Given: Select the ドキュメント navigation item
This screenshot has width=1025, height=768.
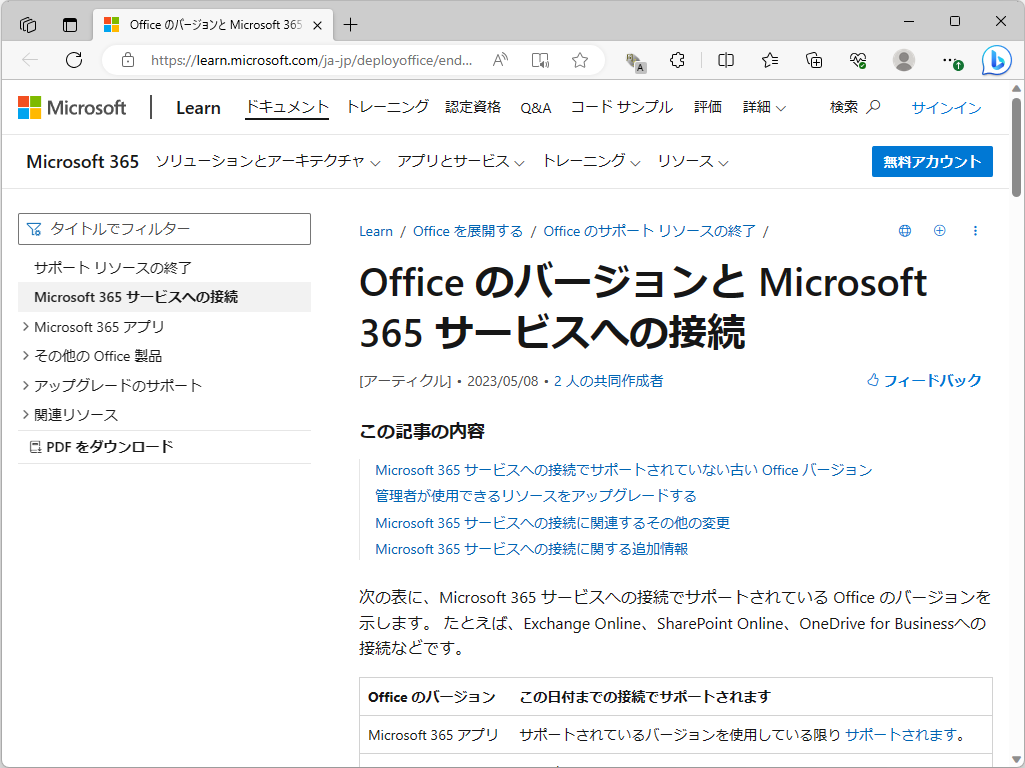Looking at the screenshot, I should (x=286, y=107).
